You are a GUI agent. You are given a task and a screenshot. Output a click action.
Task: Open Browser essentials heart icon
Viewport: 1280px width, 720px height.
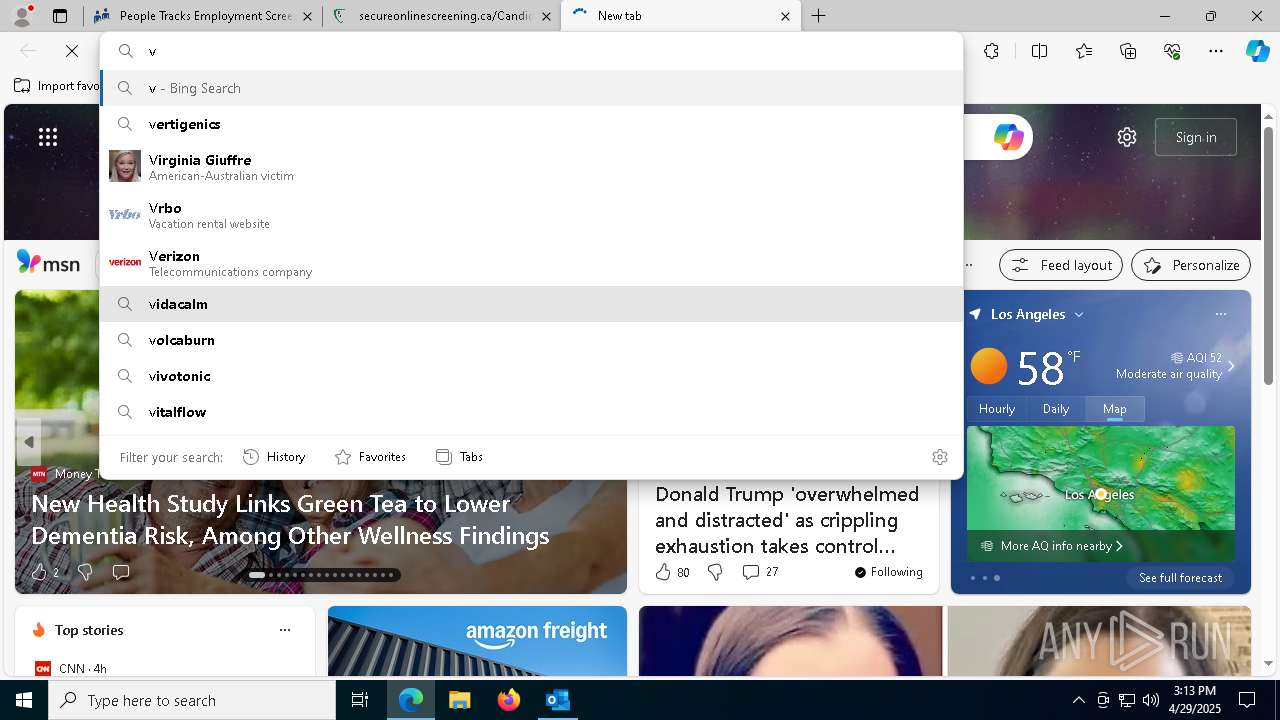(x=1172, y=51)
